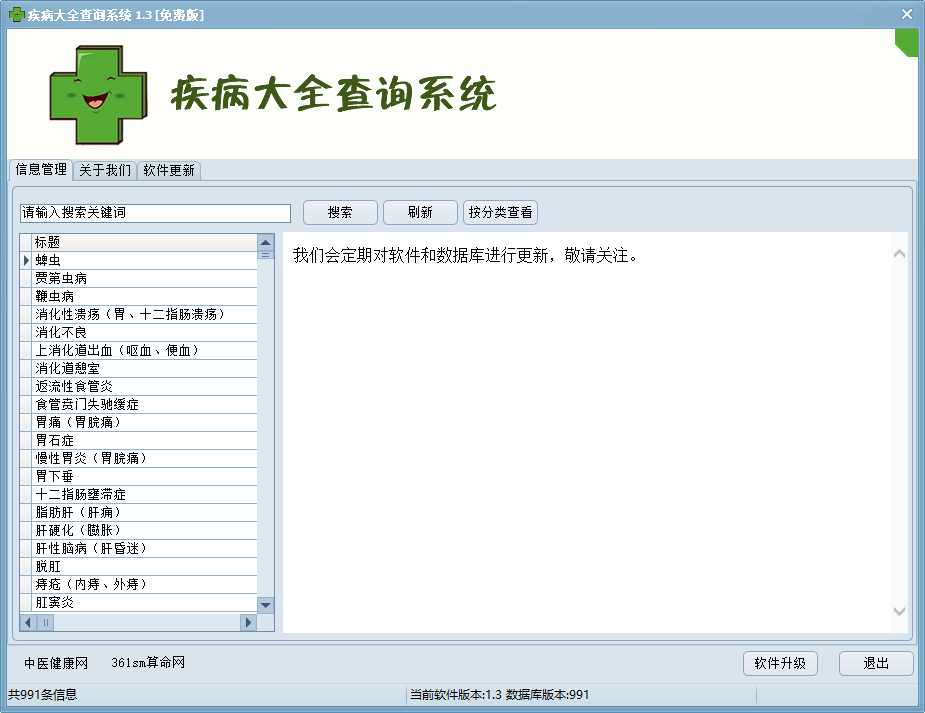925x713 pixels.
Task: Open the 中医健康网 link
Action: (57, 663)
